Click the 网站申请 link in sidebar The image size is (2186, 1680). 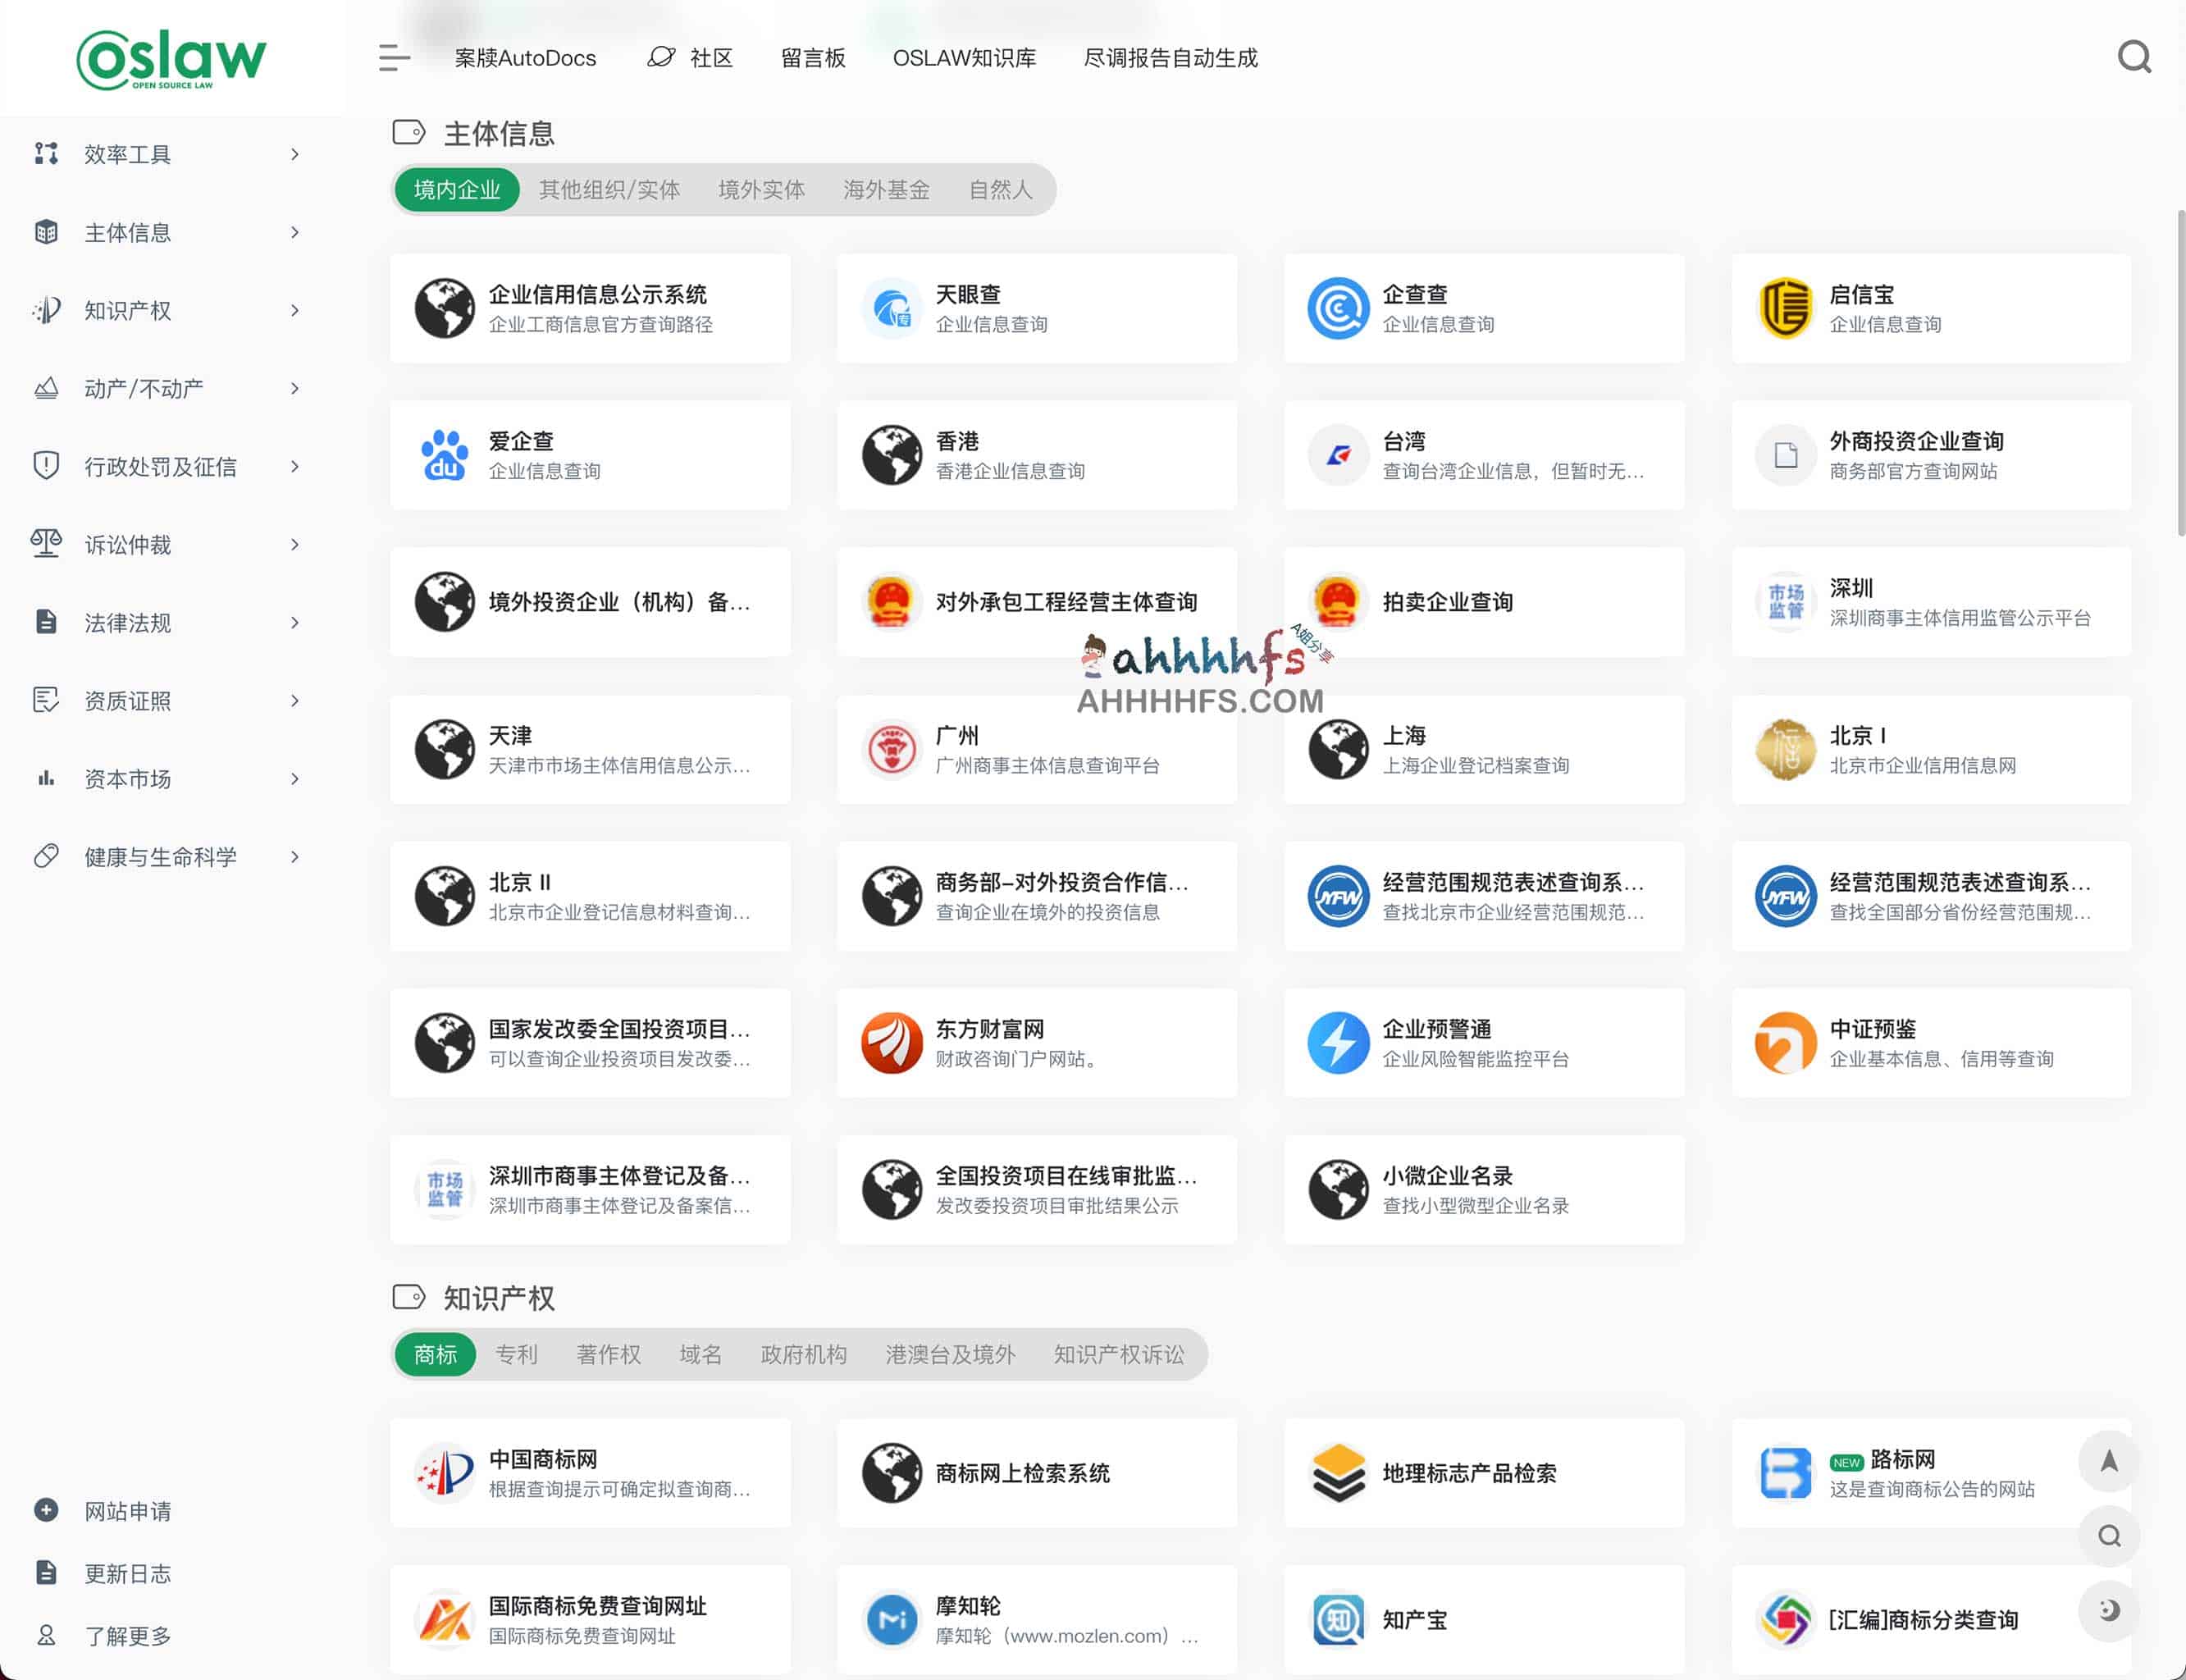[x=127, y=1512]
